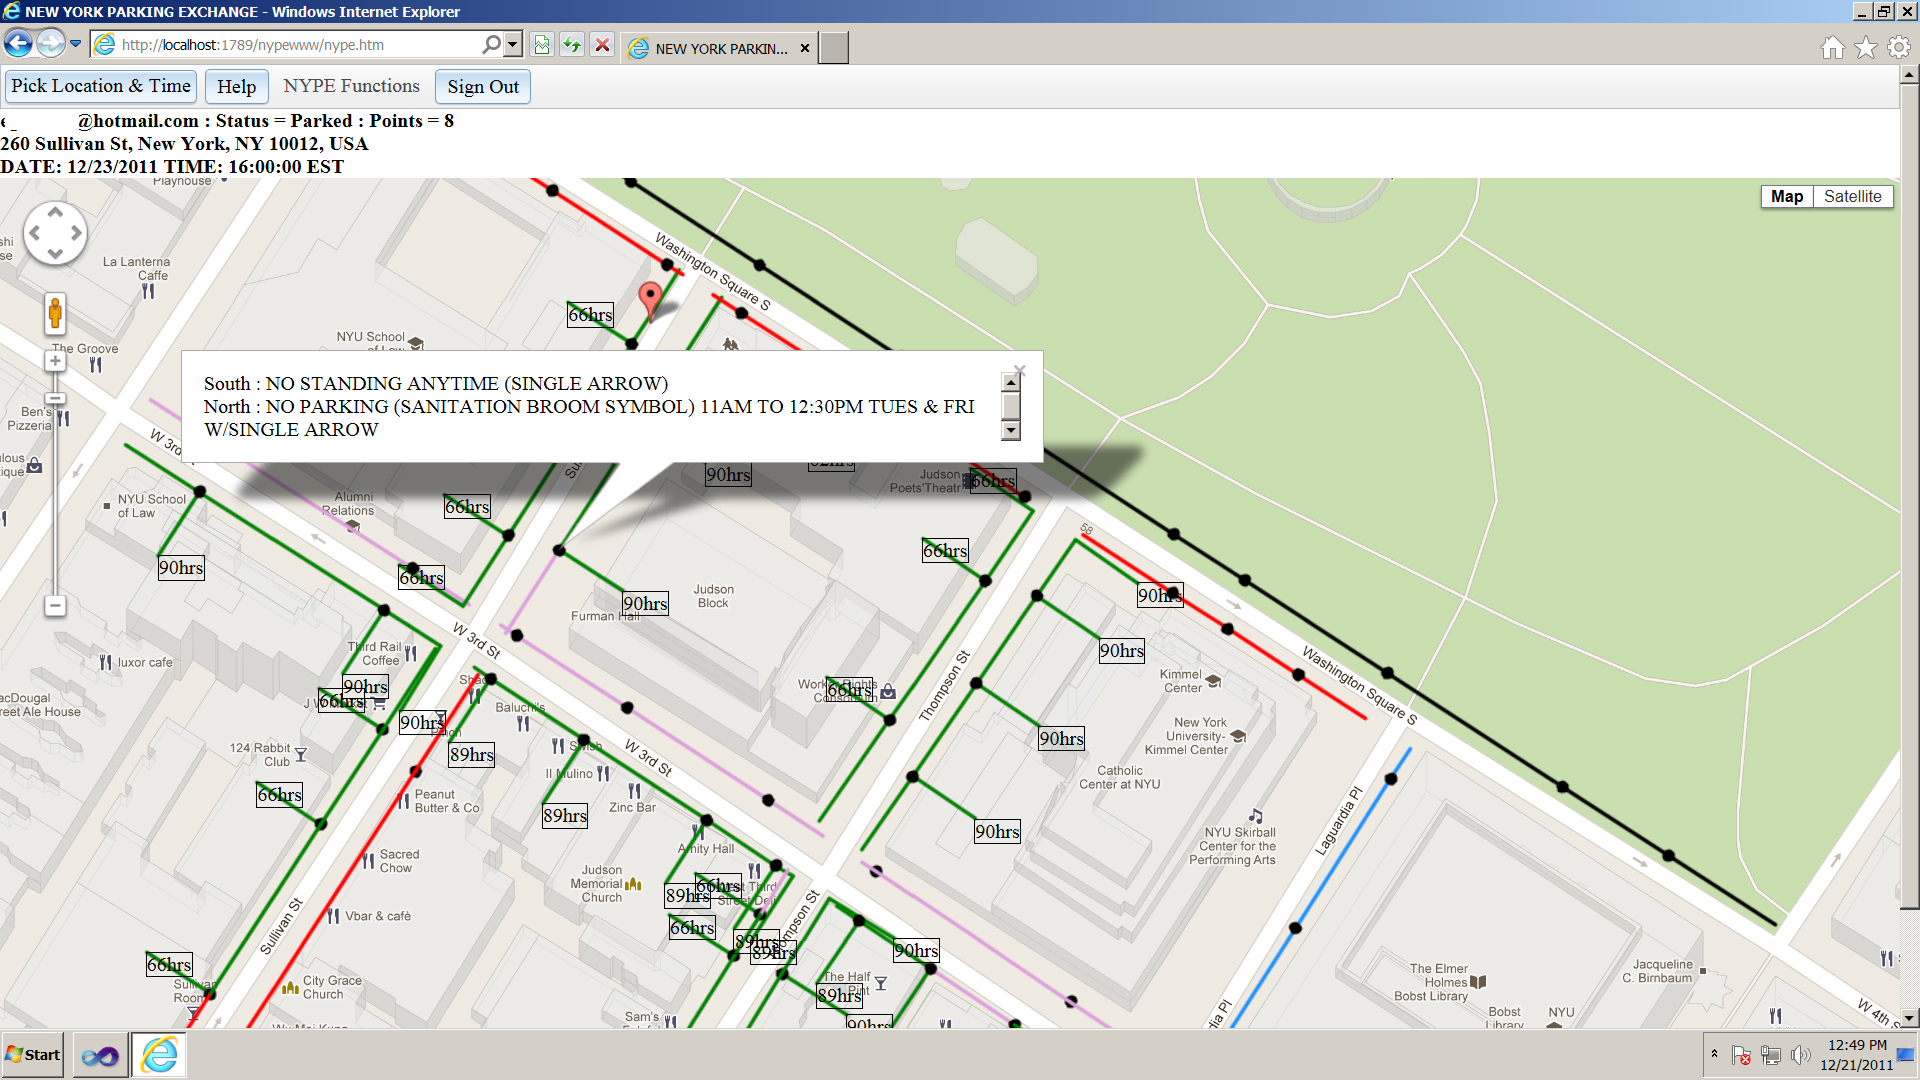Click zoom-in plus on map slider
The image size is (1920, 1080).
tap(55, 361)
